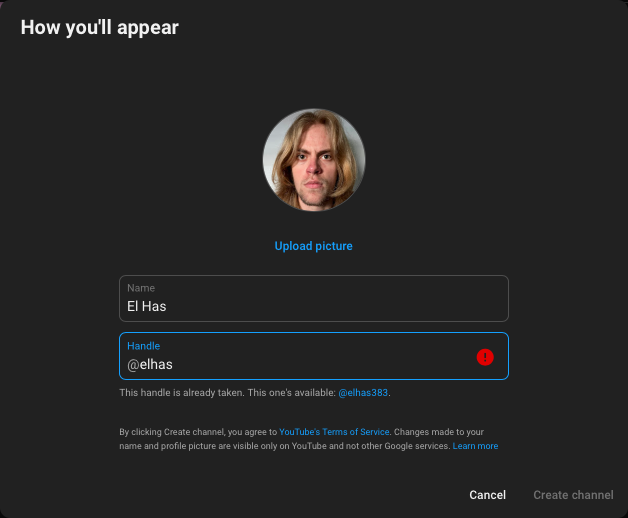Click the Create channel button
This screenshot has height=518, width=628.
(x=573, y=495)
